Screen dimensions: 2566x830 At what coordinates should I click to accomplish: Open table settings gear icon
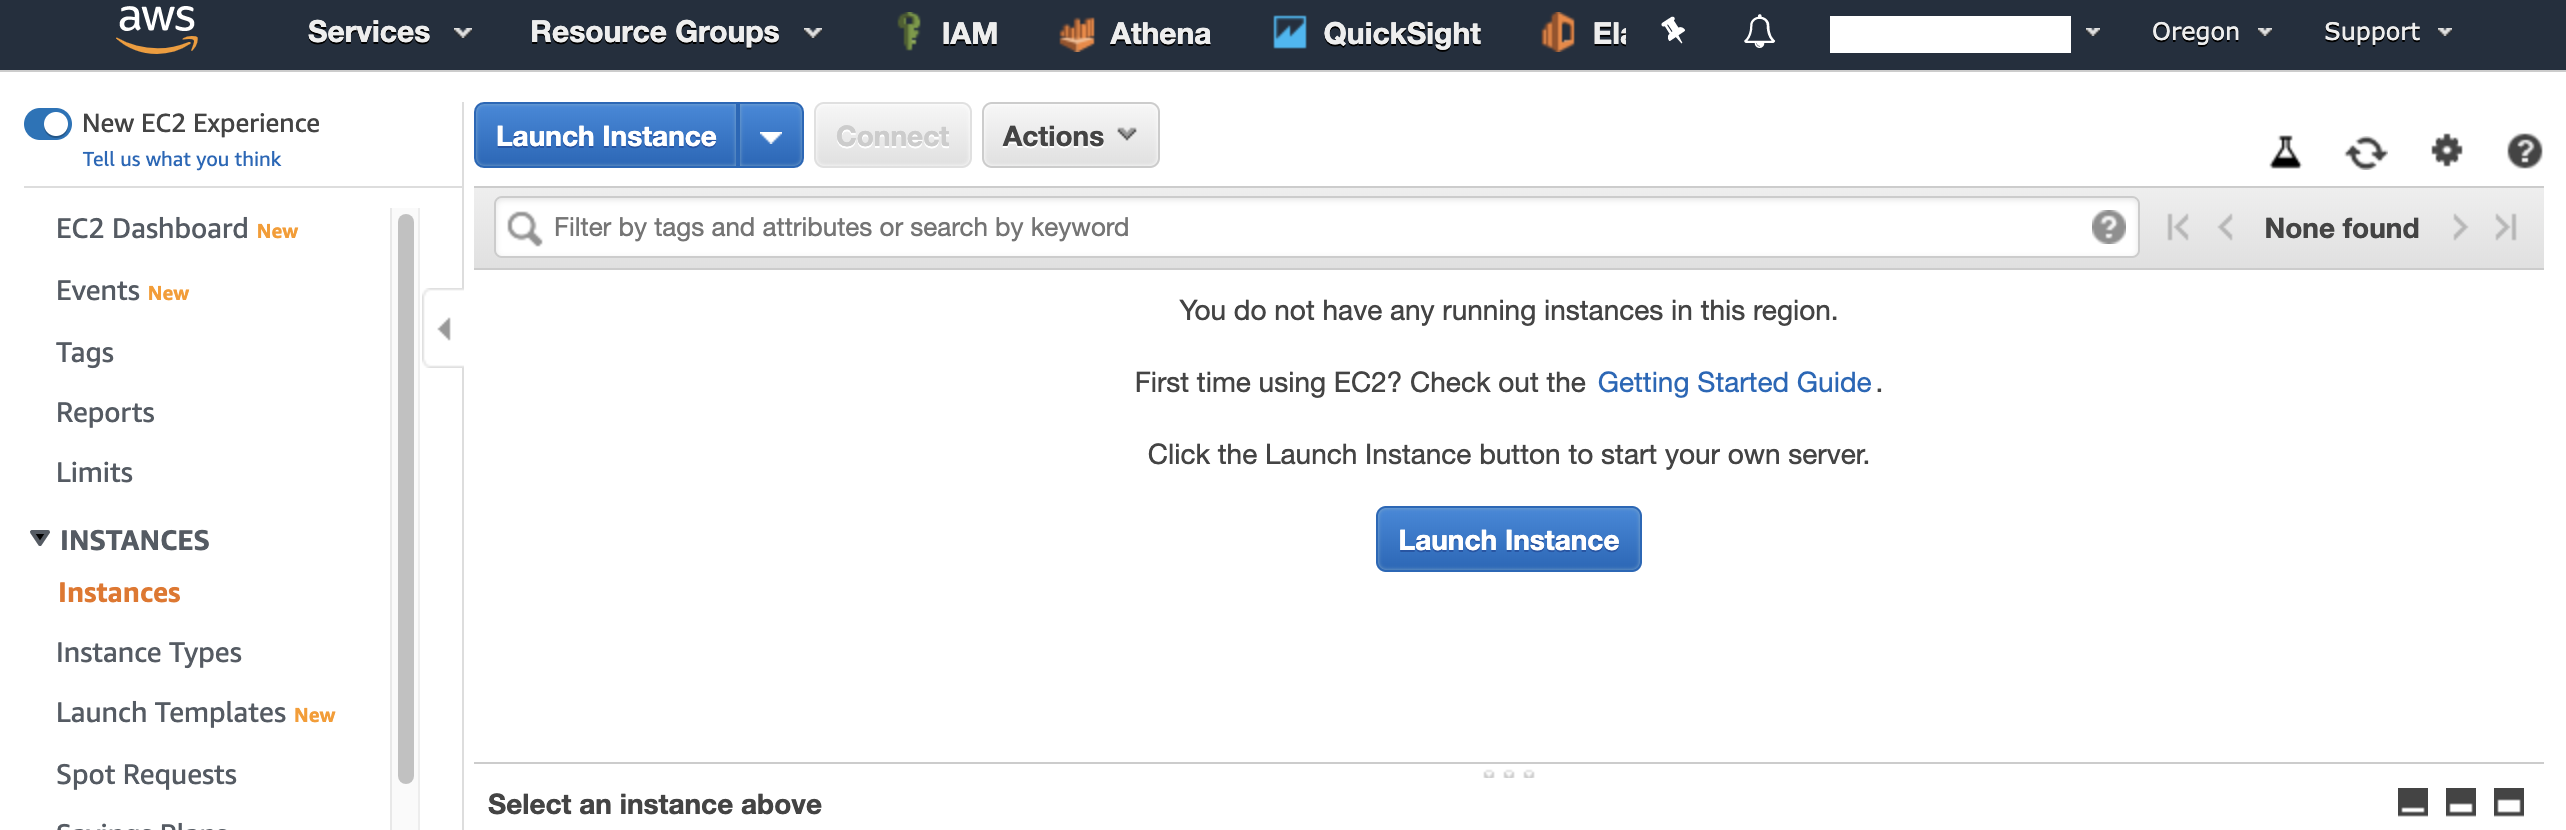2446,151
